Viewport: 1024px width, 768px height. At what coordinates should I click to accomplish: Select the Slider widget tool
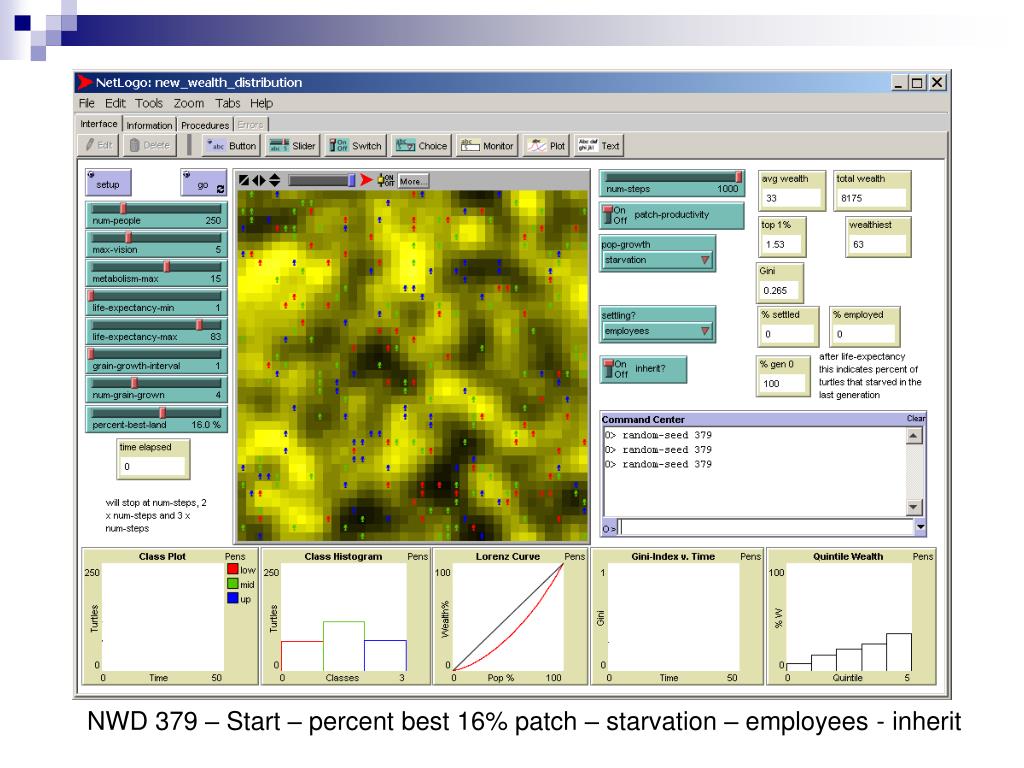point(292,146)
